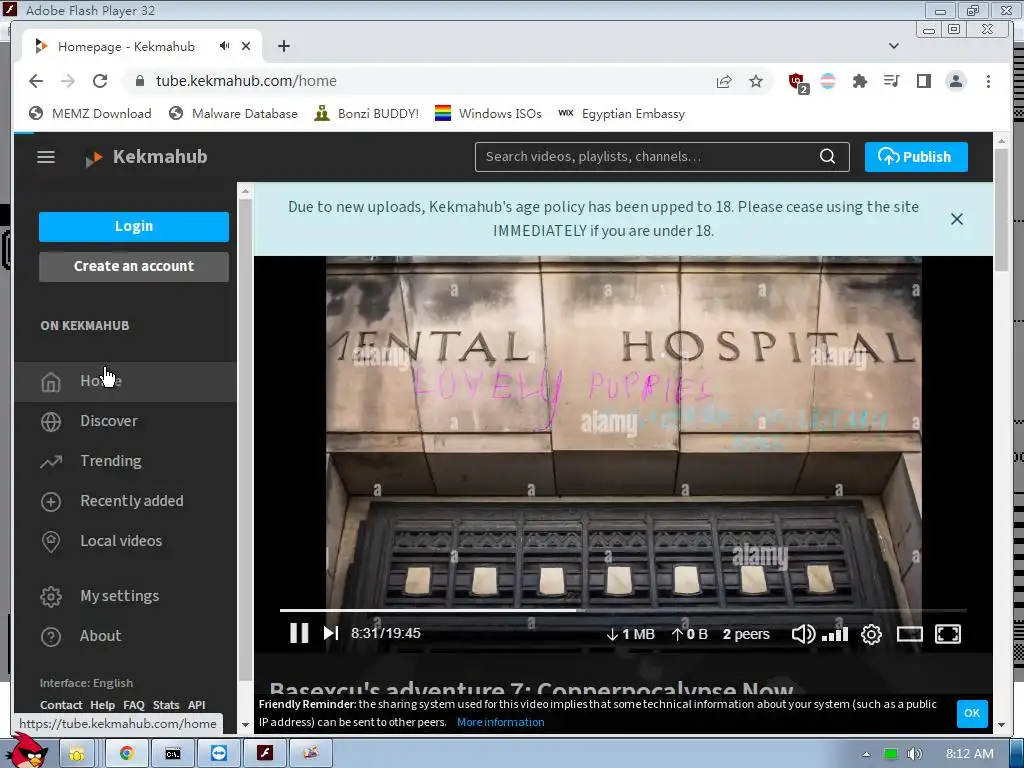This screenshot has height=768, width=1024.
Task: Toggle theater mode in the player
Action: (x=910, y=634)
